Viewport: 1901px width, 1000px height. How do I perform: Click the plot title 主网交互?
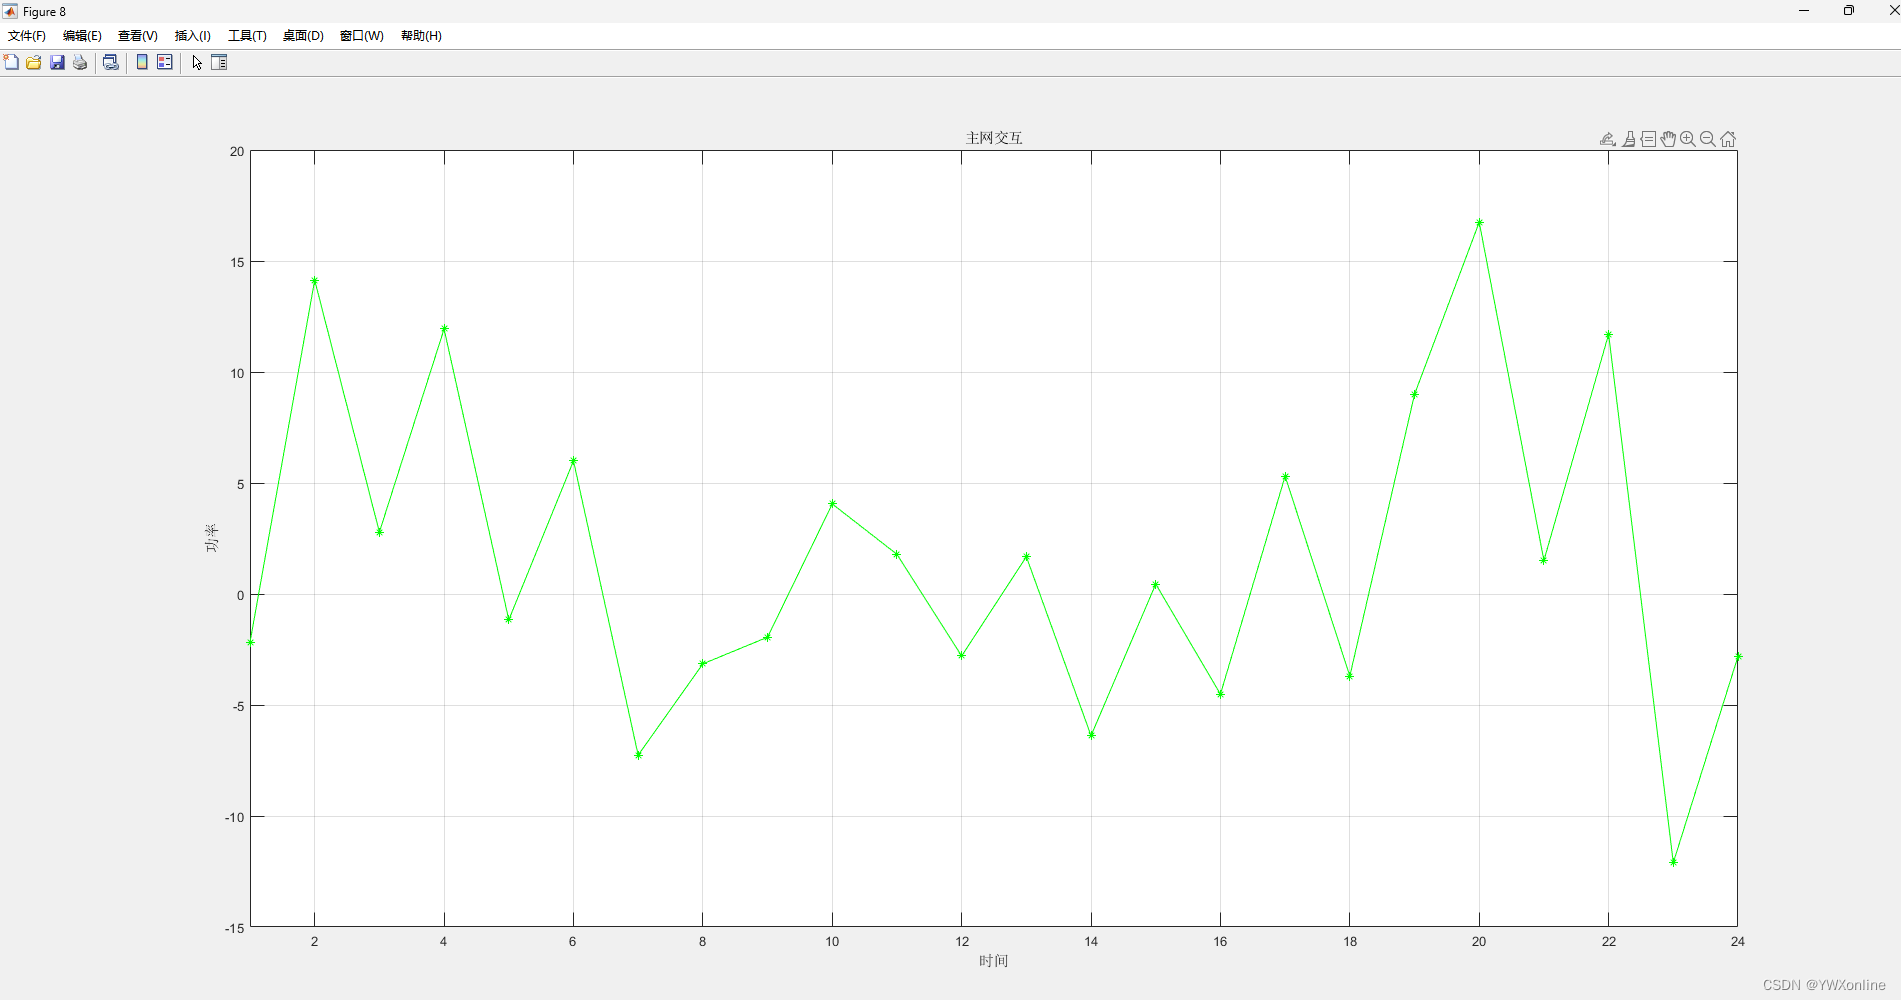pos(994,138)
